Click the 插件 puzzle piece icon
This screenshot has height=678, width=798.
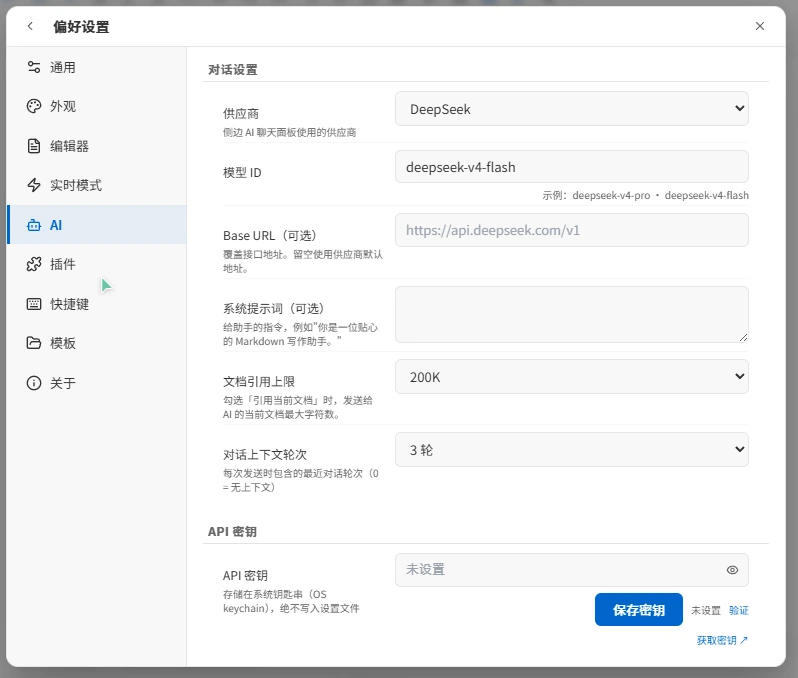pyautogui.click(x=34, y=264)
